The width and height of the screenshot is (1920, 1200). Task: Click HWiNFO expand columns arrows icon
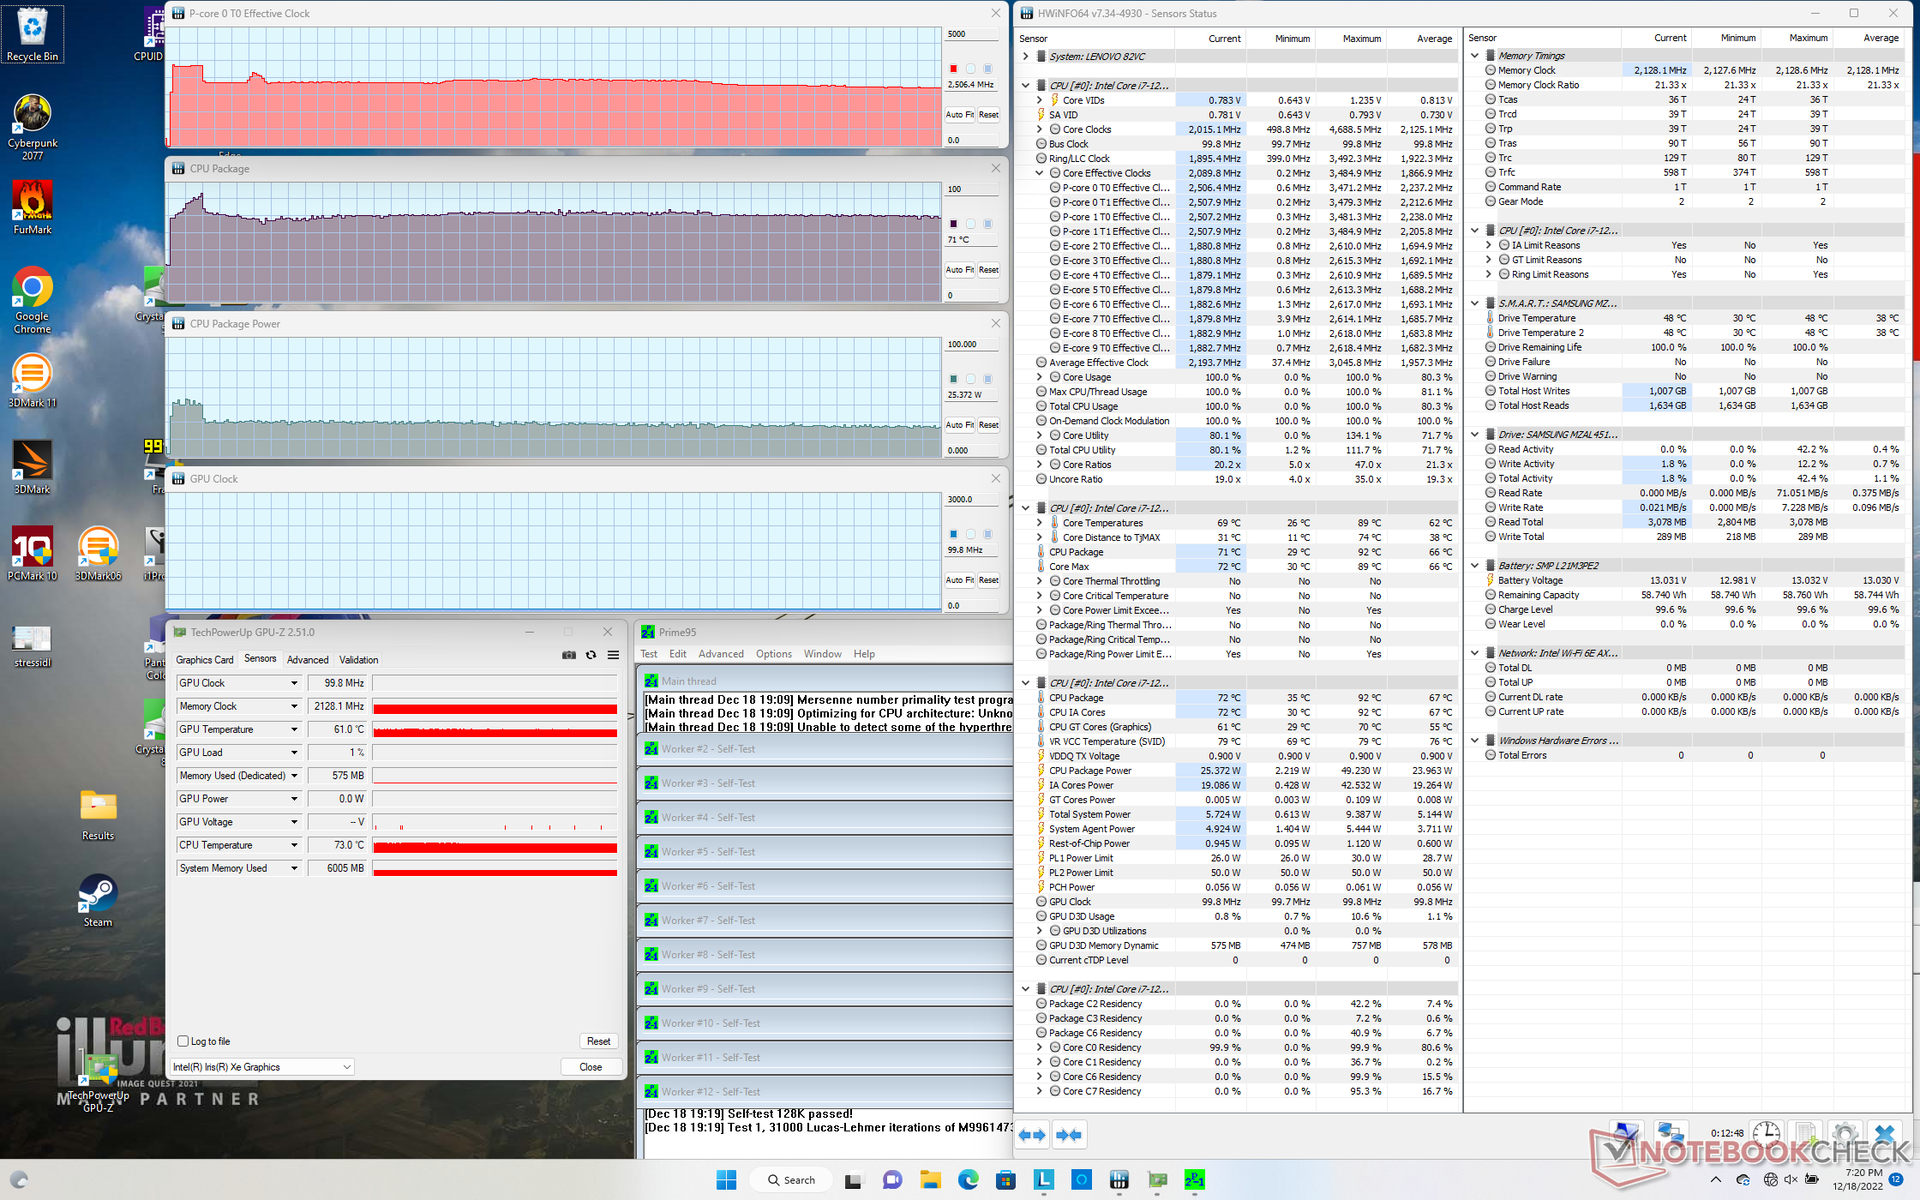click(1032, 1135)
